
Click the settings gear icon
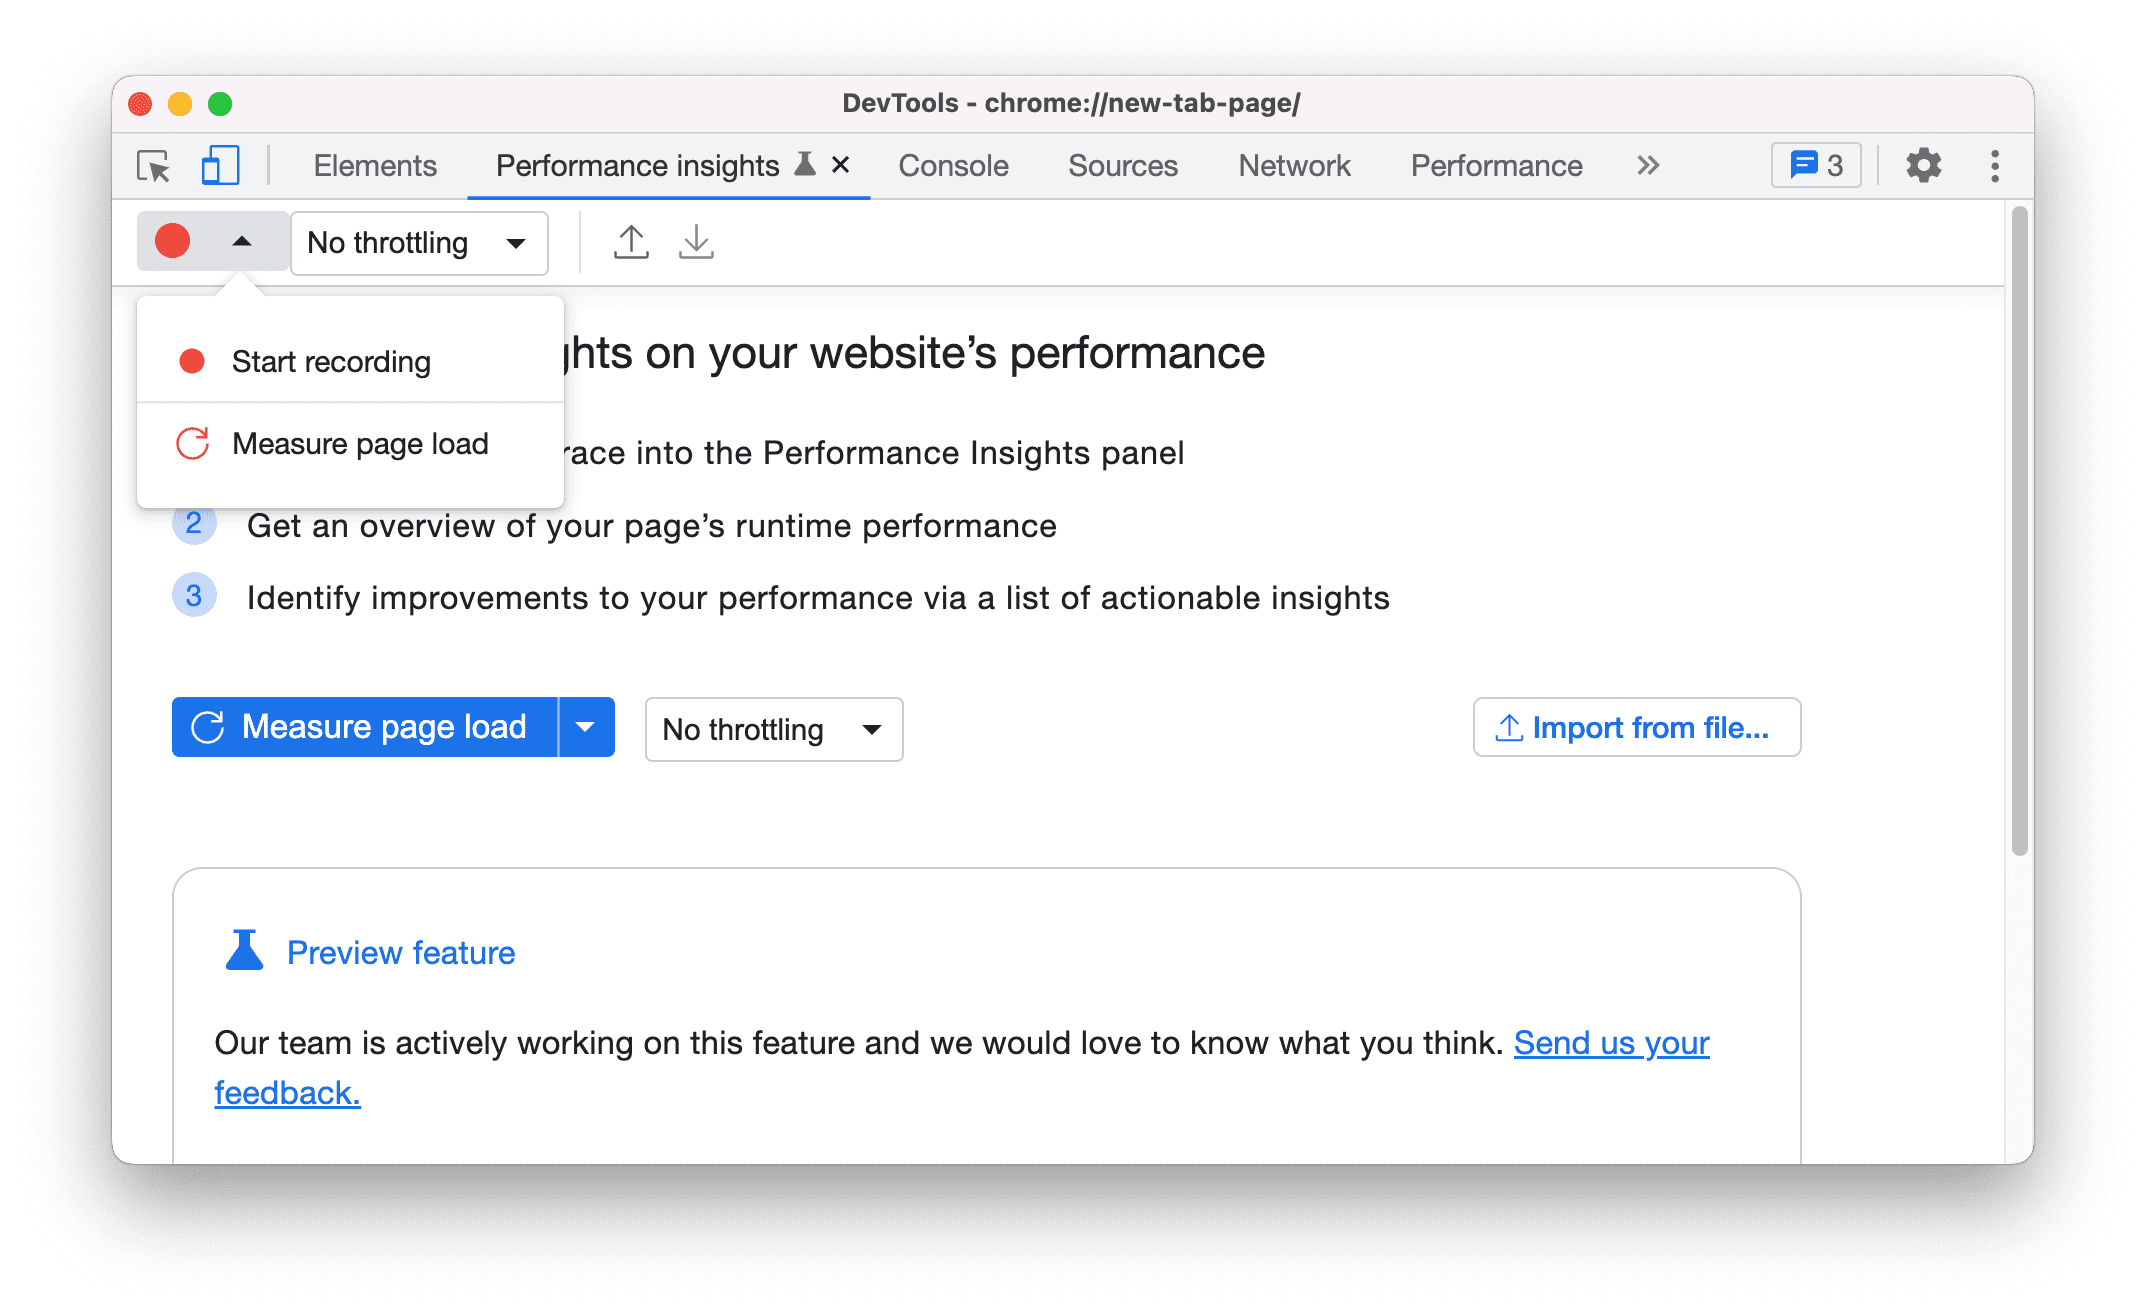[x=1921, y=166]
